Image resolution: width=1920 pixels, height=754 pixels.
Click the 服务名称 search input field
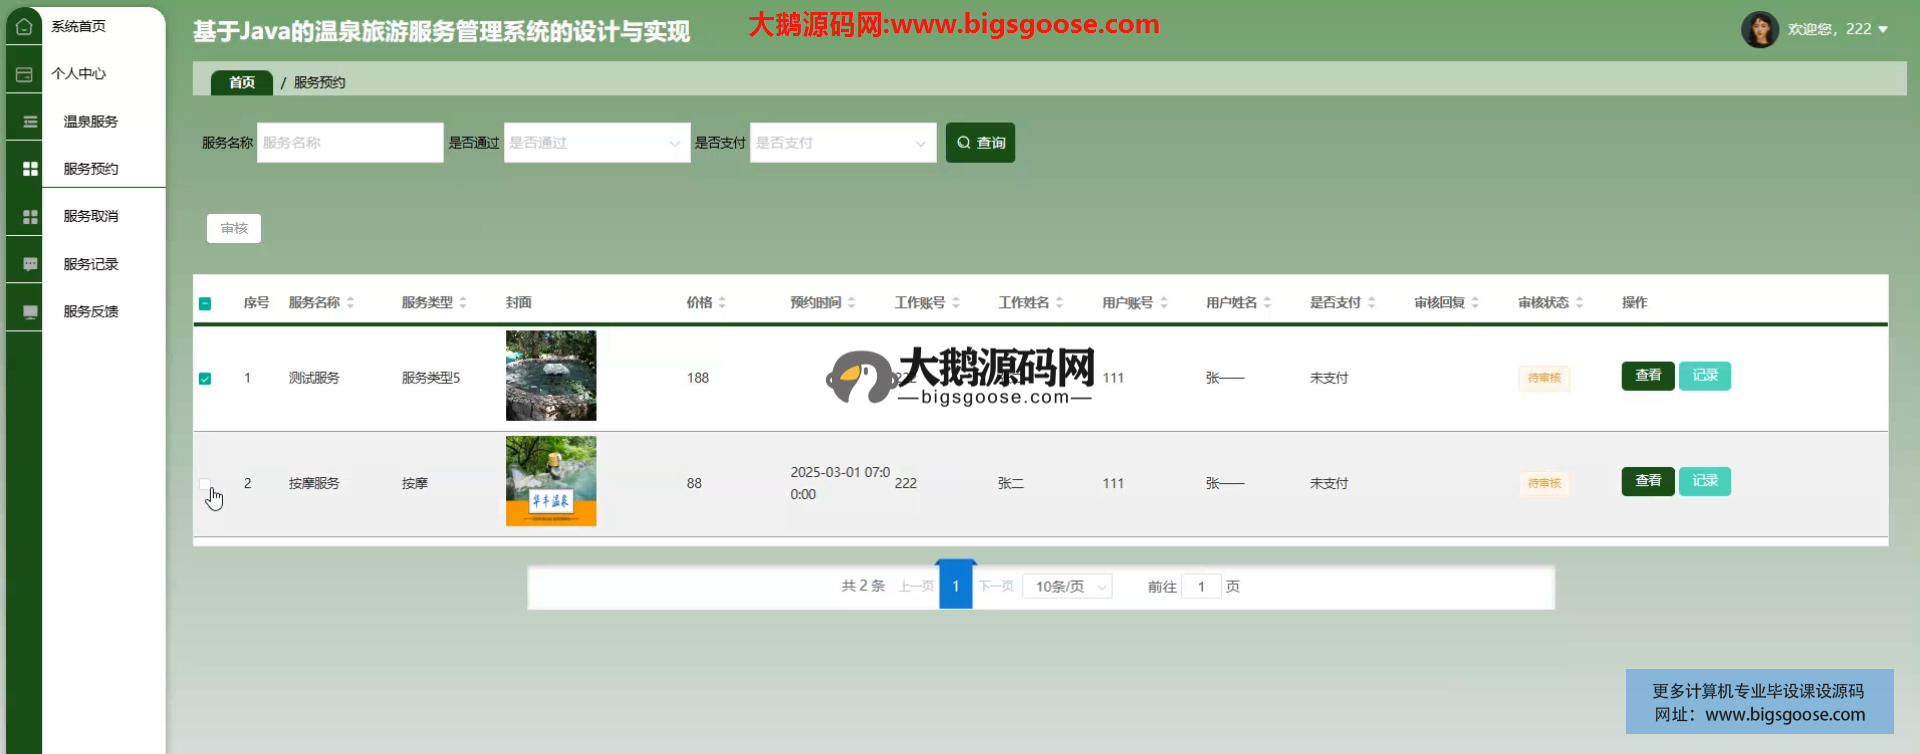(349, 143)
